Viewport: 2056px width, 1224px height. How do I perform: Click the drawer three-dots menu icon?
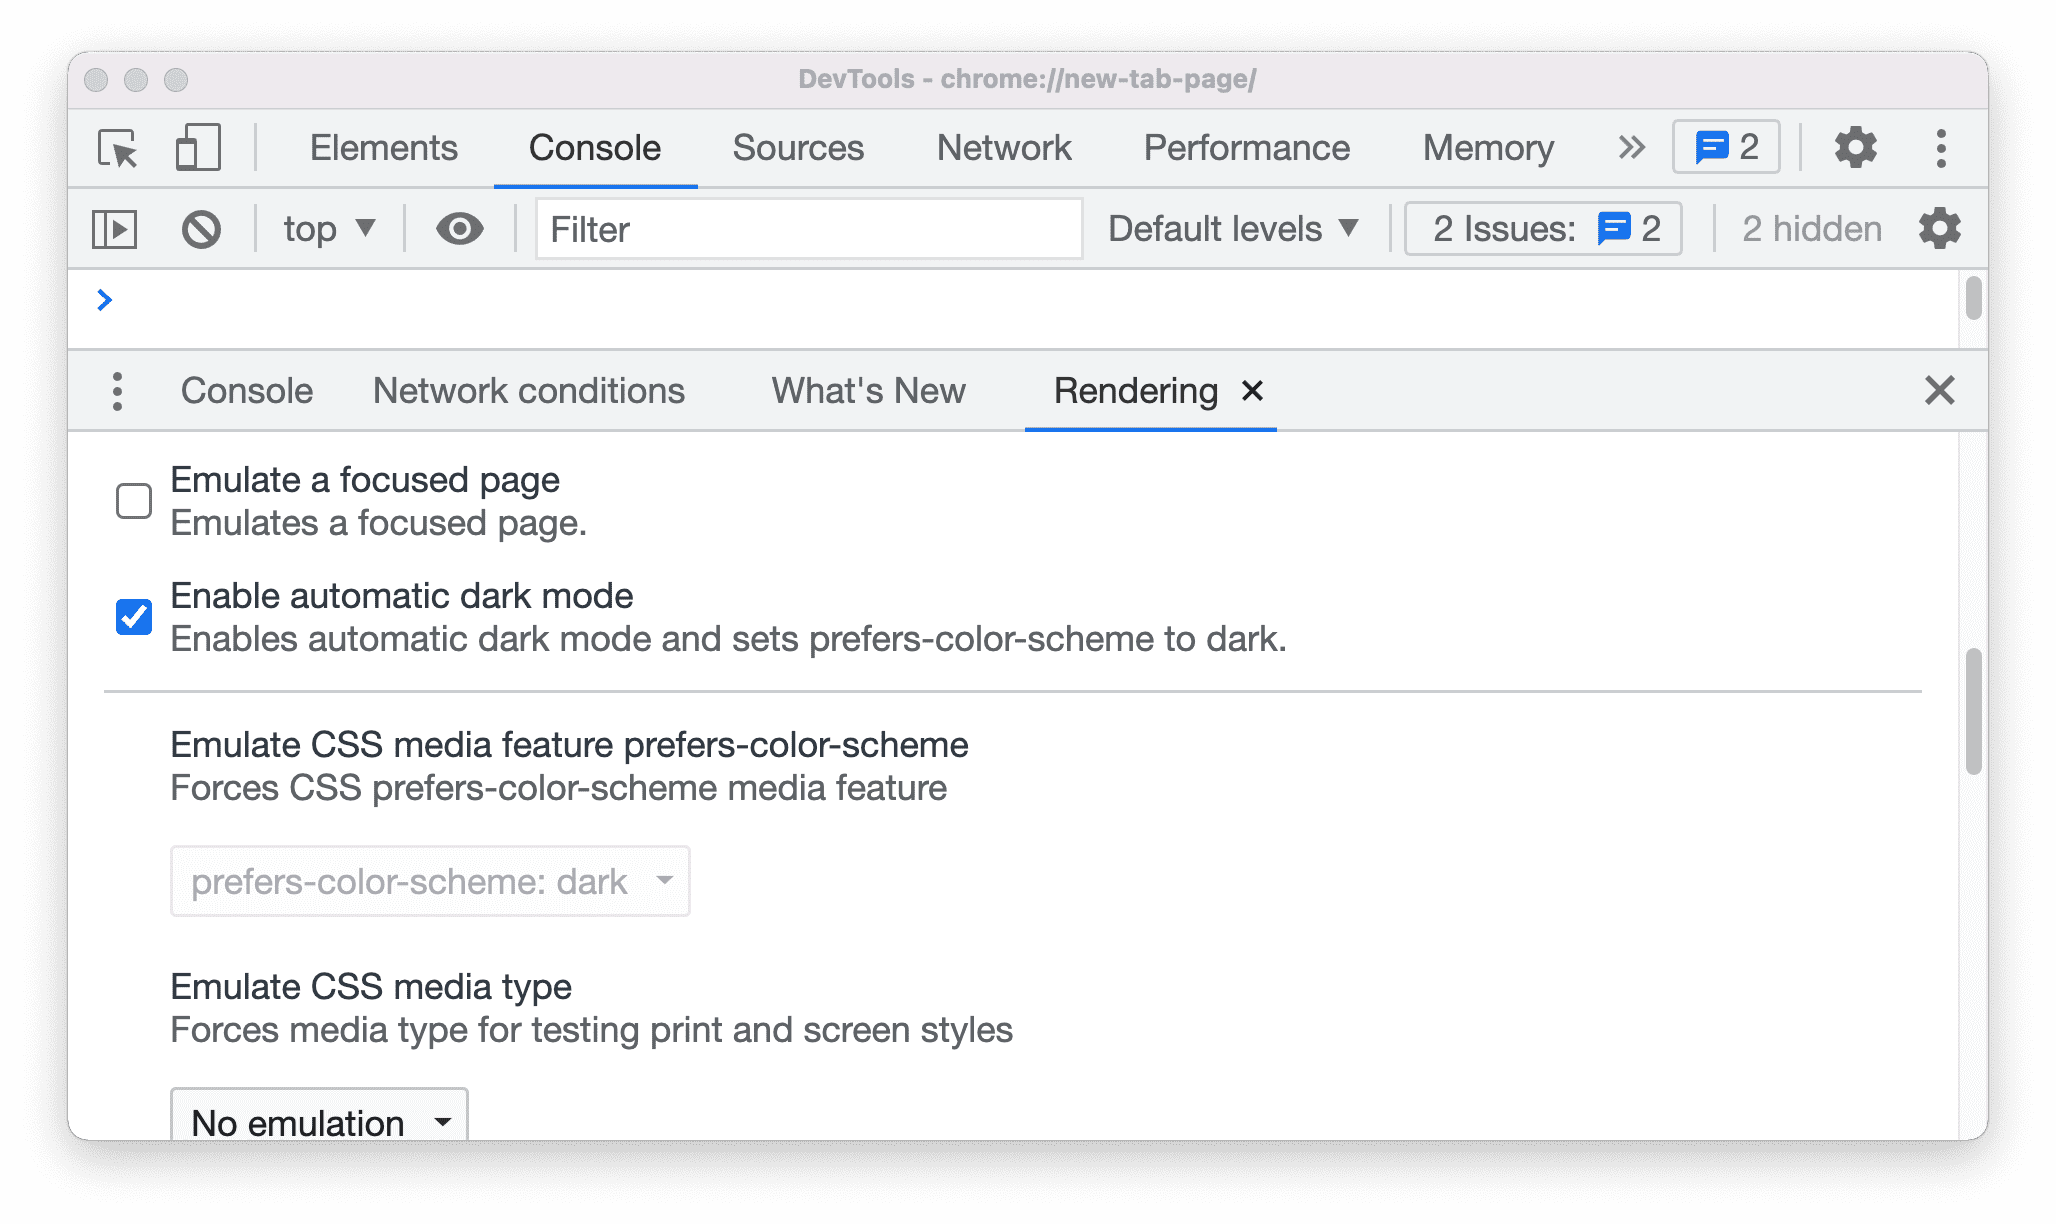(x=119, y=389)
